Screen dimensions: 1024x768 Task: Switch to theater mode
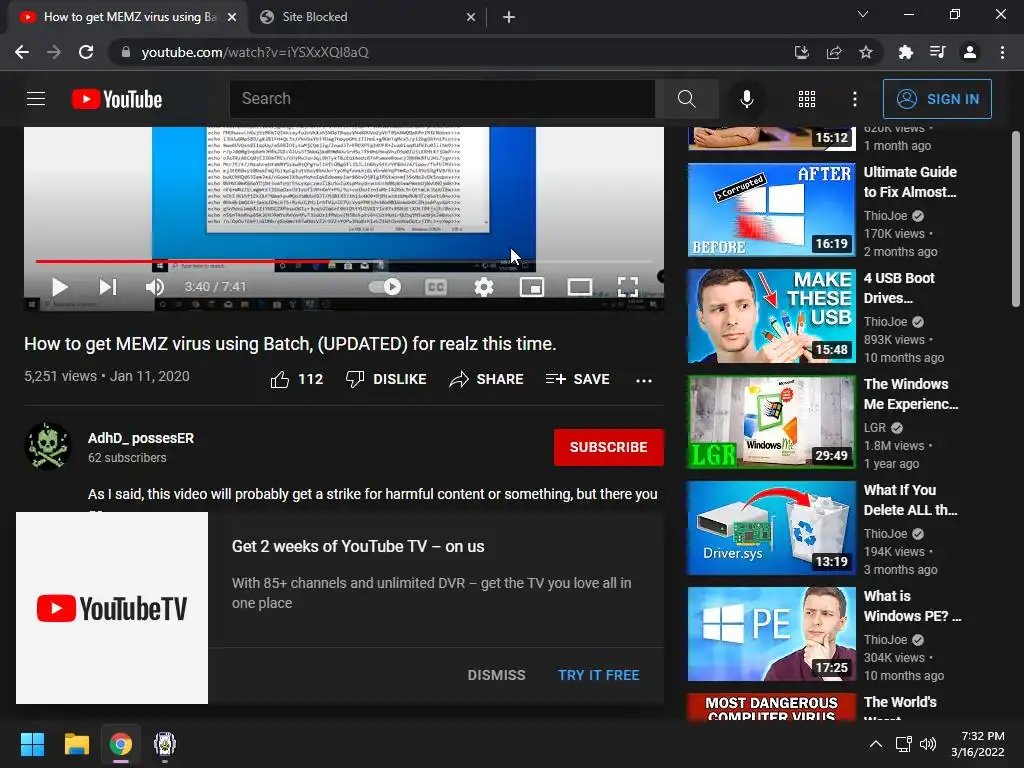point(580,287)
